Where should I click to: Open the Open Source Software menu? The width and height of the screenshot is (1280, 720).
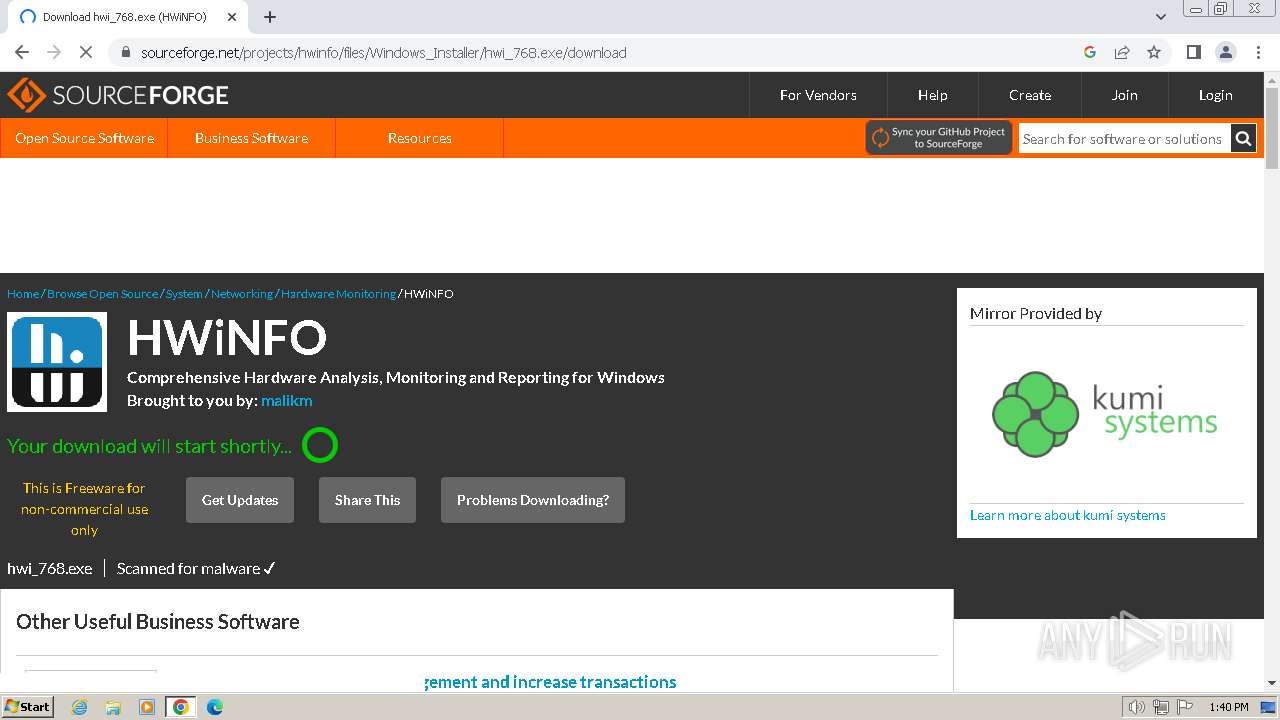pyautogui.click(x=84, y=138)
